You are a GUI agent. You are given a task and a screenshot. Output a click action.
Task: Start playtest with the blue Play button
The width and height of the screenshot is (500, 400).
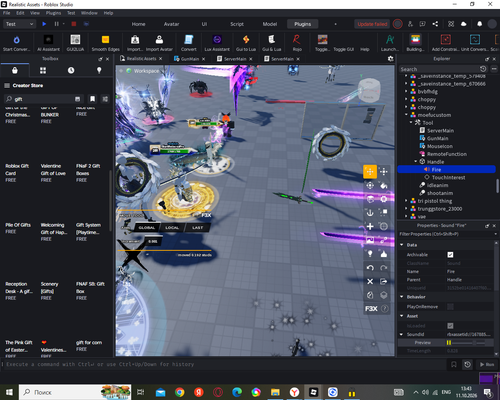44,24
